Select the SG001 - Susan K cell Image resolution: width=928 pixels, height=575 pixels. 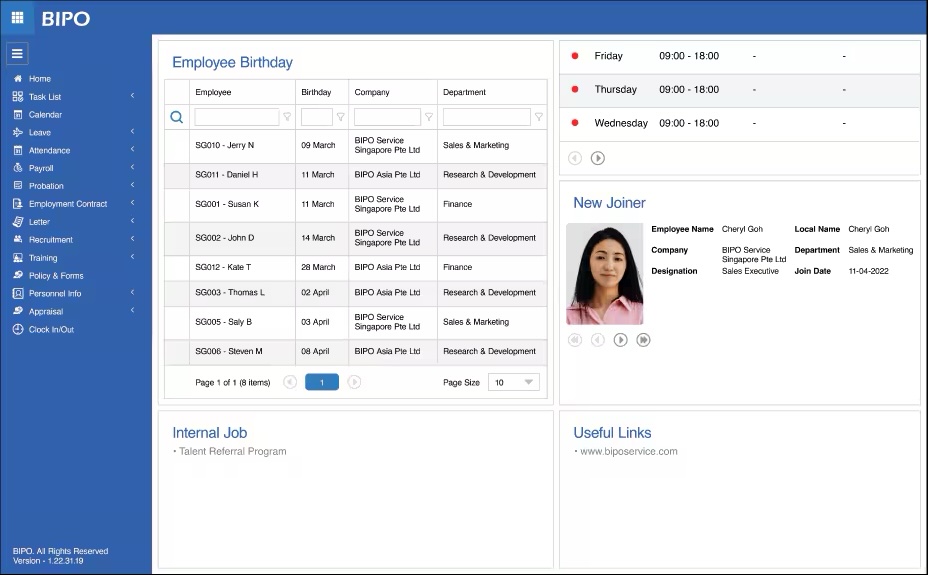(243, 204)
